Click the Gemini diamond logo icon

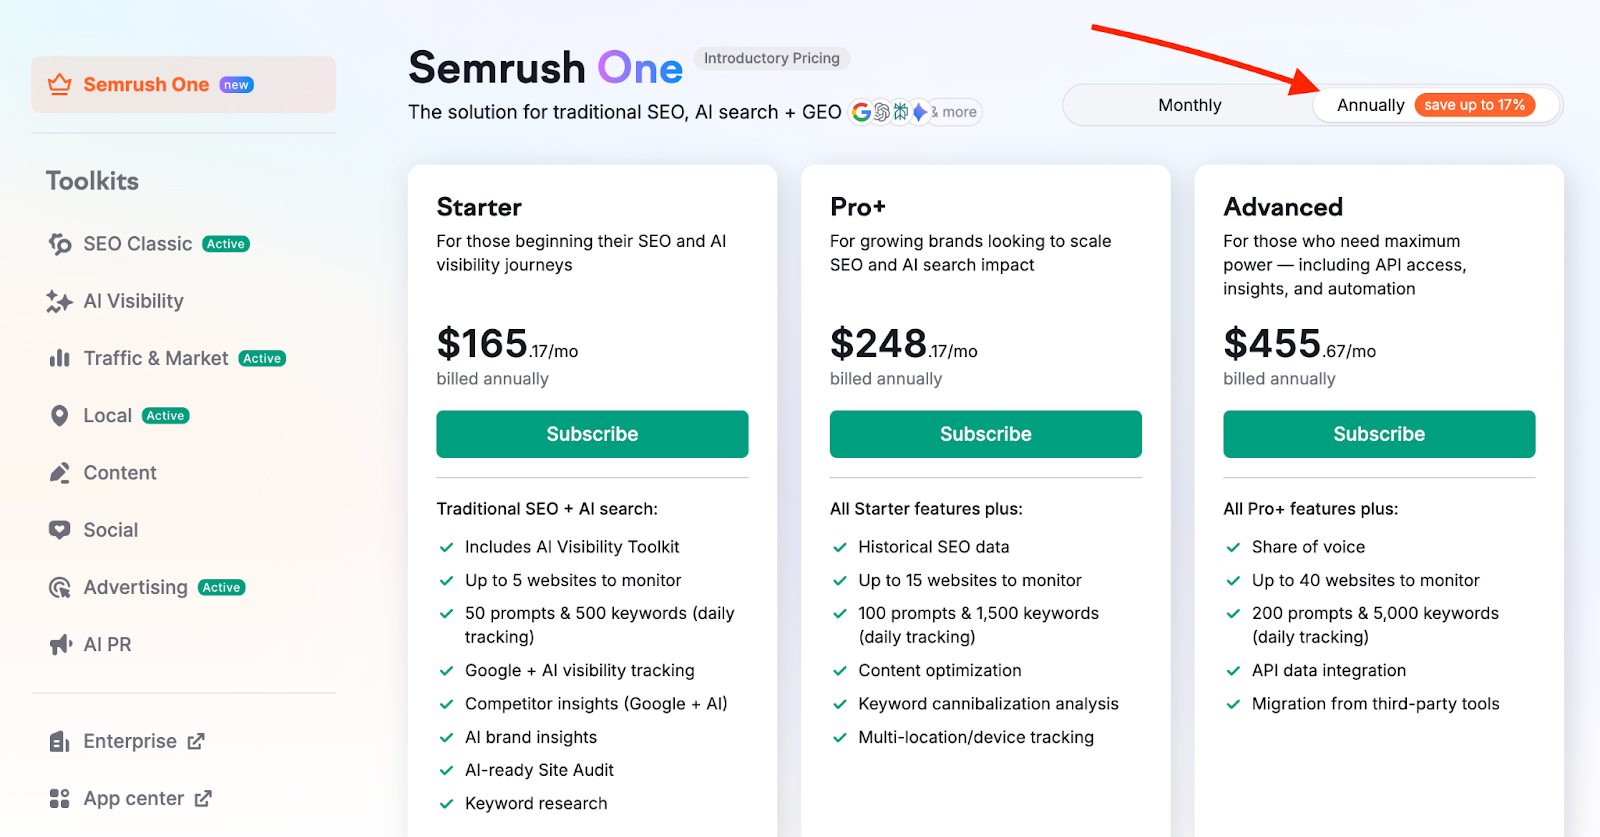918,112
